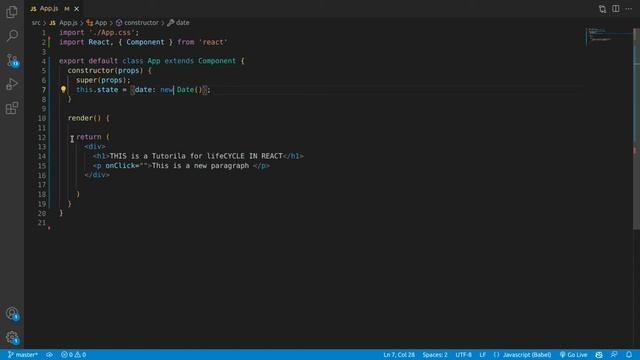Open the Extensions view
The image size is (640, 360).
pos(12,108)
